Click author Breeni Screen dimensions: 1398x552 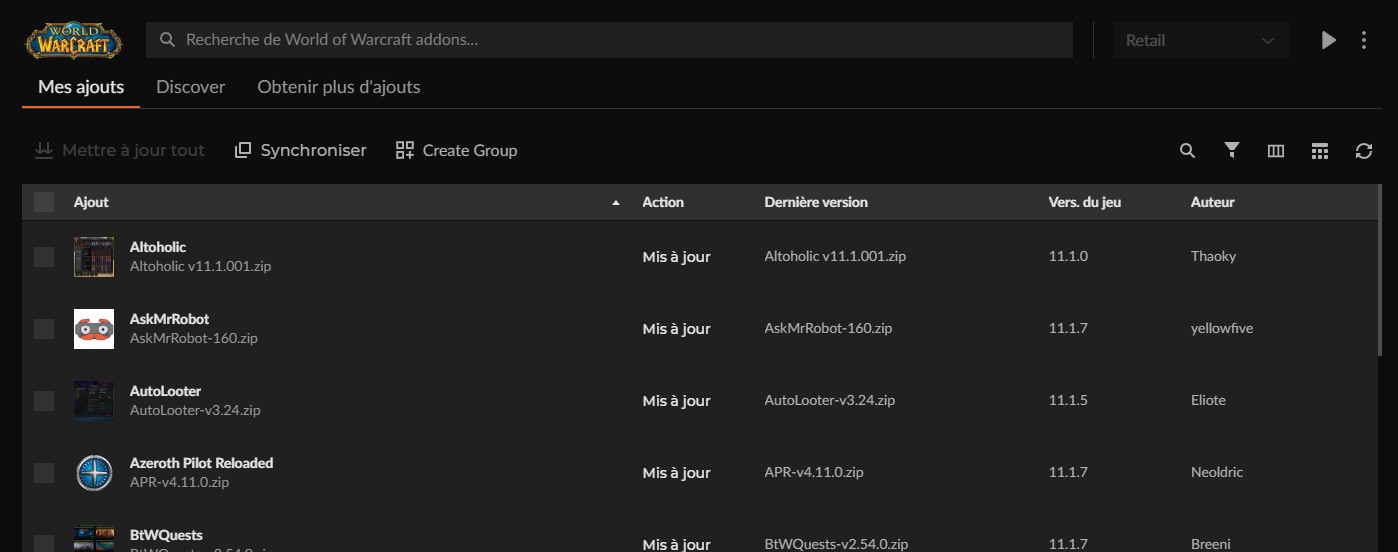click(1210, 544)
